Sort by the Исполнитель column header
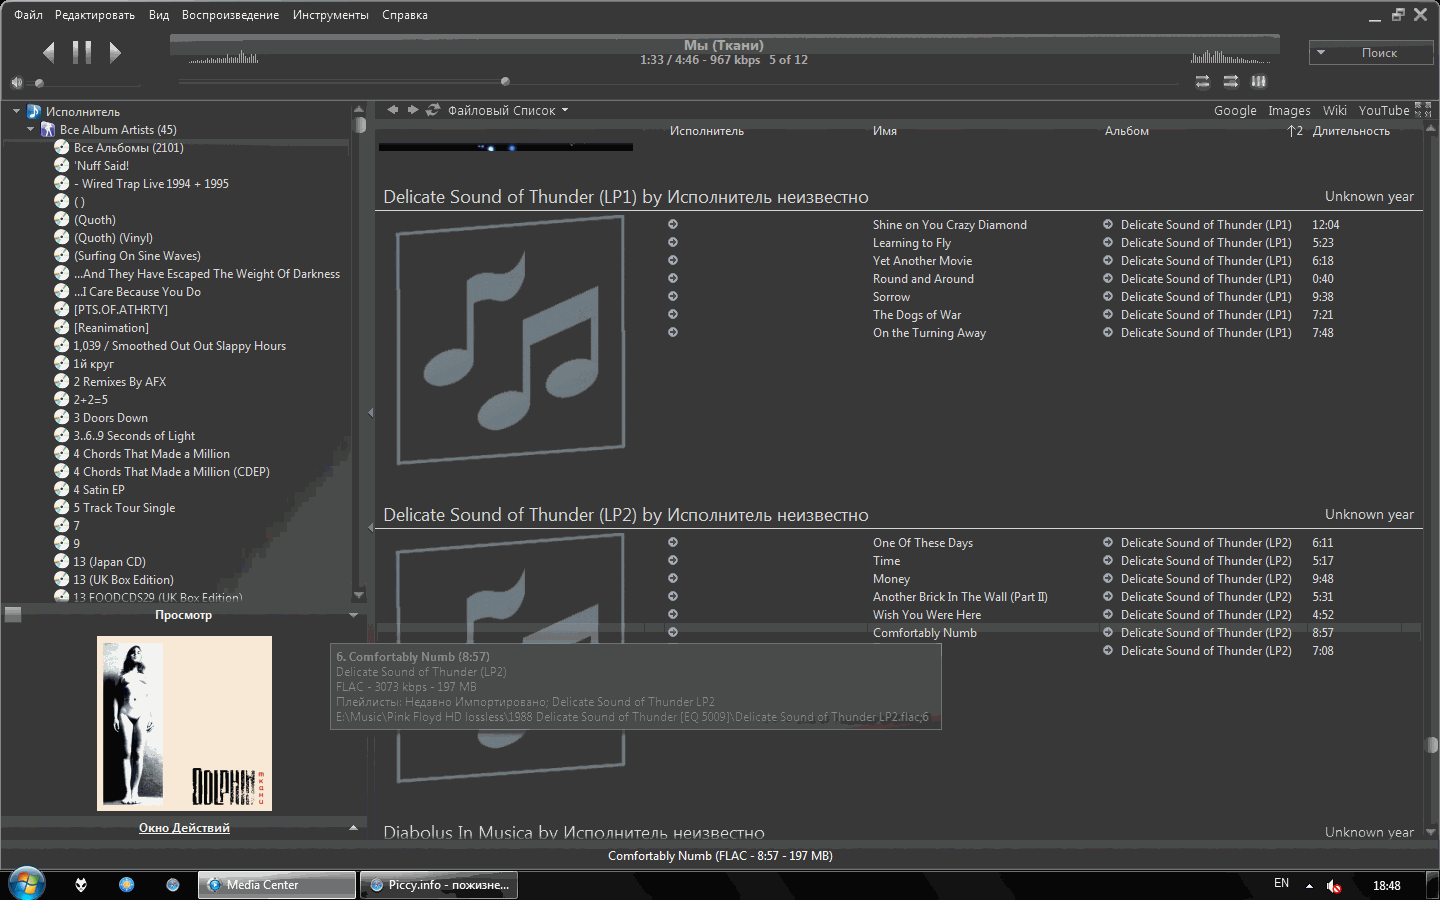The height and width of the screenshot is (900, 1440). coord(707,131)
